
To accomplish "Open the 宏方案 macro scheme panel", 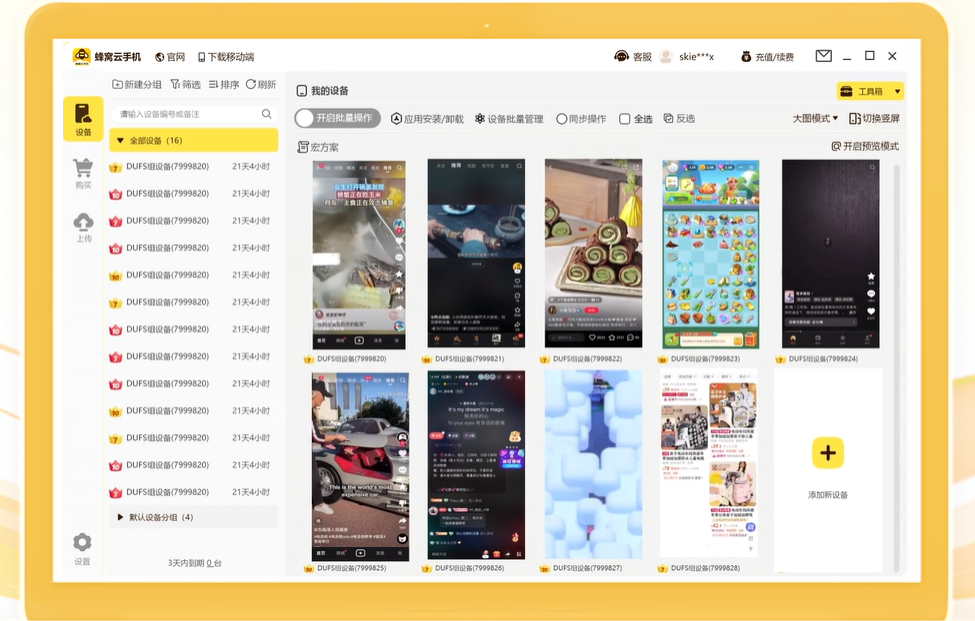I will [x=317, y=146].
